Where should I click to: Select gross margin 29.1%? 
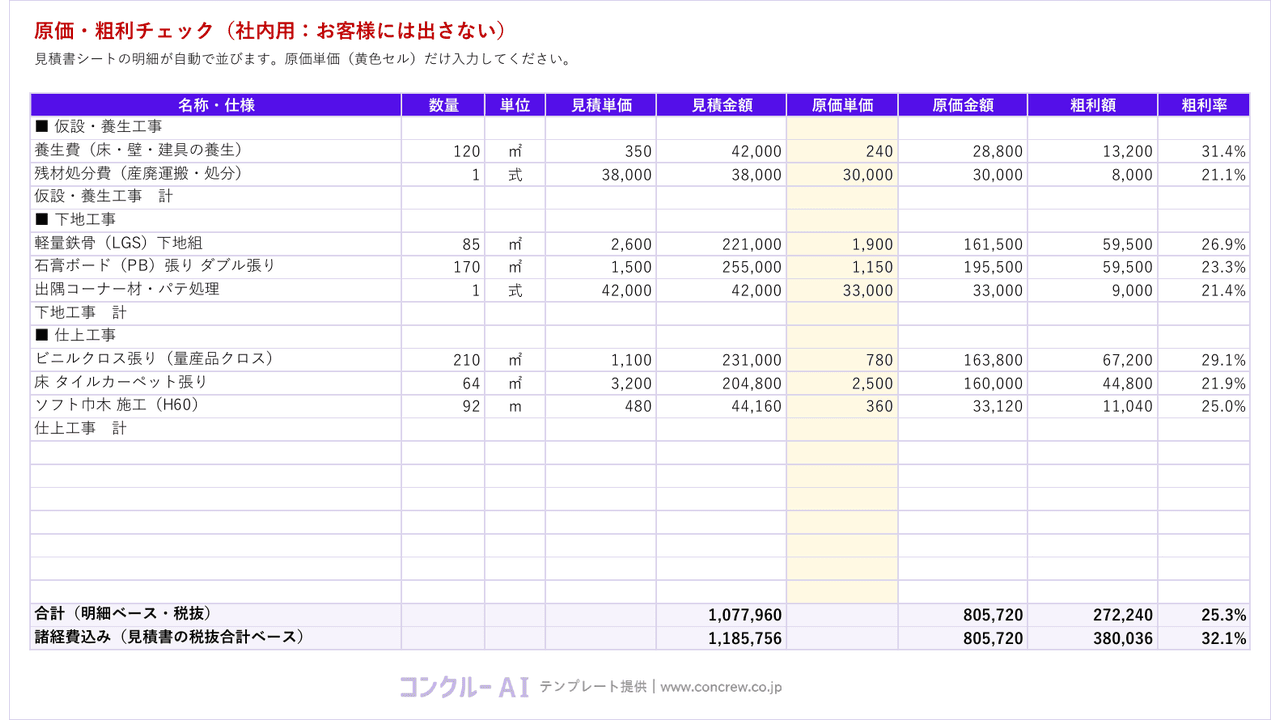pos(1204,360)
